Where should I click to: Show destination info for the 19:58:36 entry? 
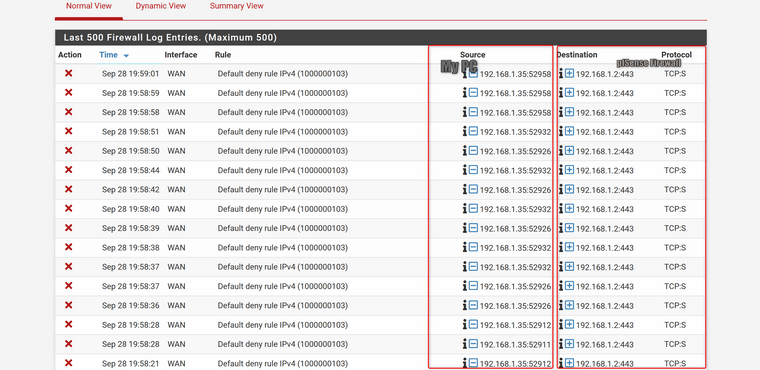[561, 306]
